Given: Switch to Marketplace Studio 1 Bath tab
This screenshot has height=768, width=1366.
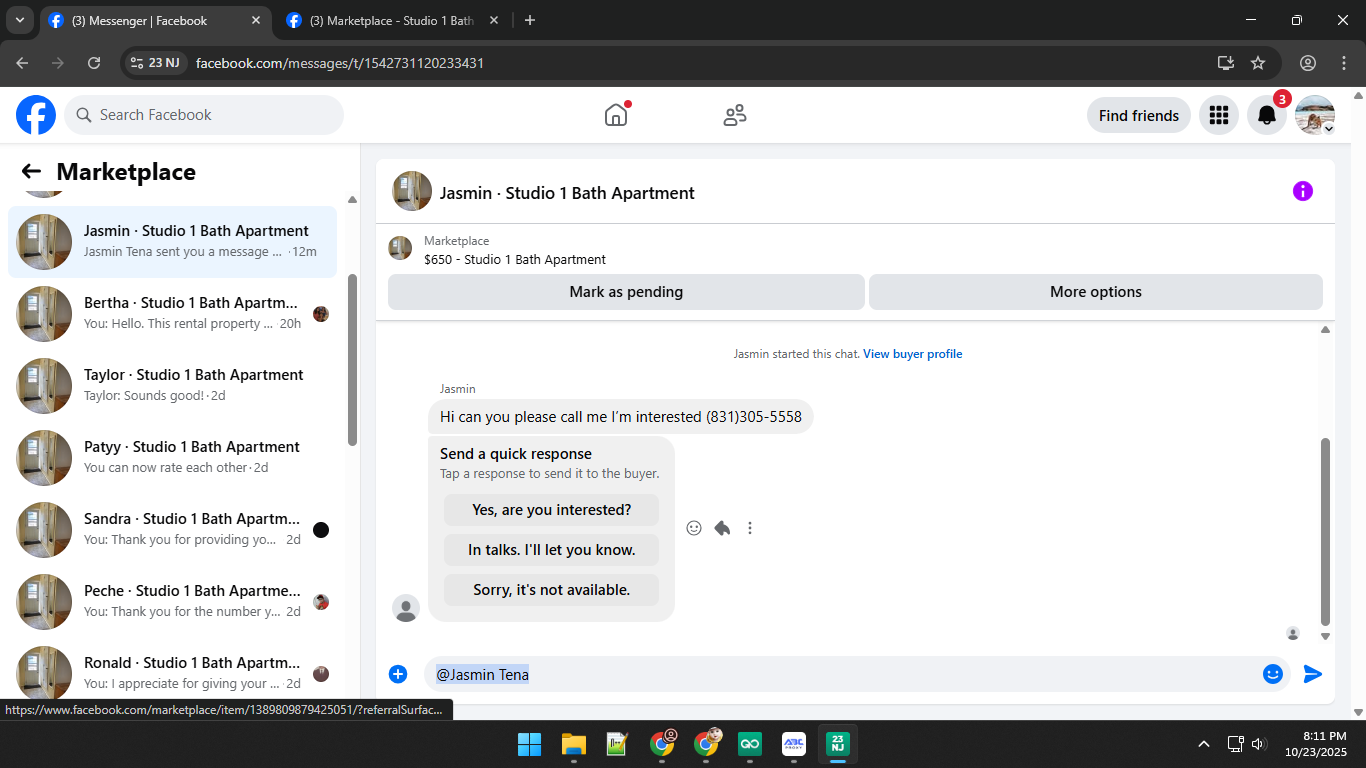Looking at the screenshot, I should point(391,20).
